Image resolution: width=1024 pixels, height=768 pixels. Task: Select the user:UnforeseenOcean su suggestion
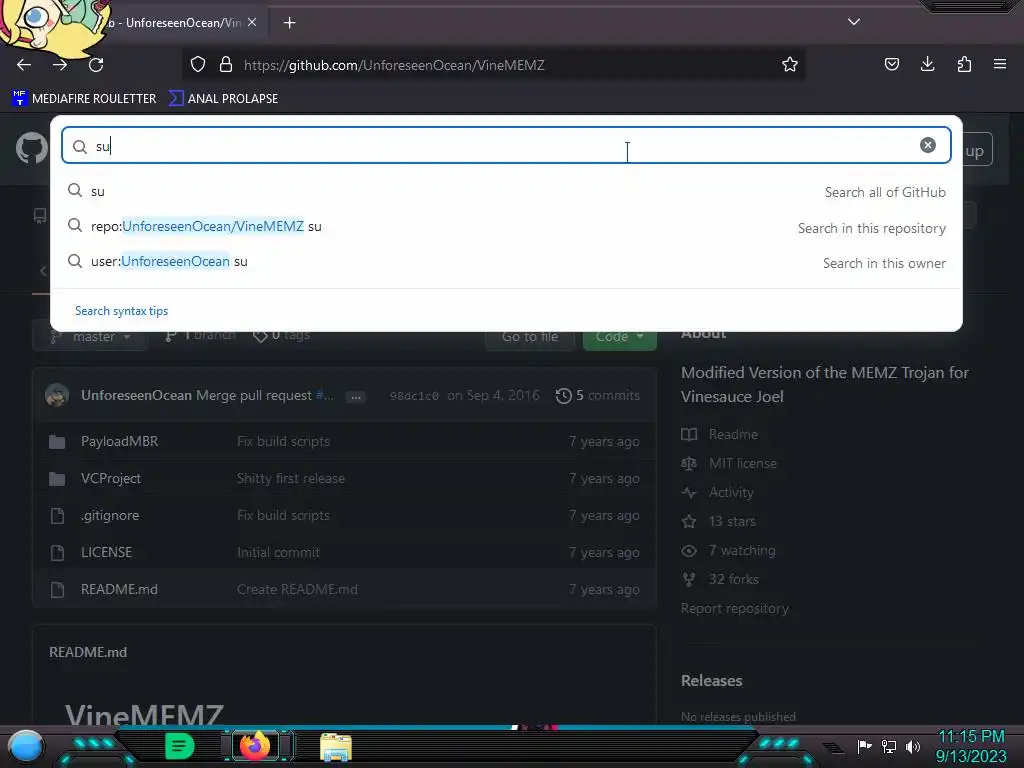506,262
